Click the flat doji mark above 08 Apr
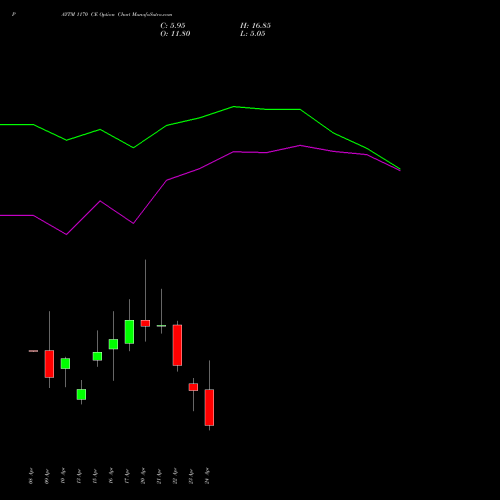The image size is (500, 500). (x=33, y=351)
